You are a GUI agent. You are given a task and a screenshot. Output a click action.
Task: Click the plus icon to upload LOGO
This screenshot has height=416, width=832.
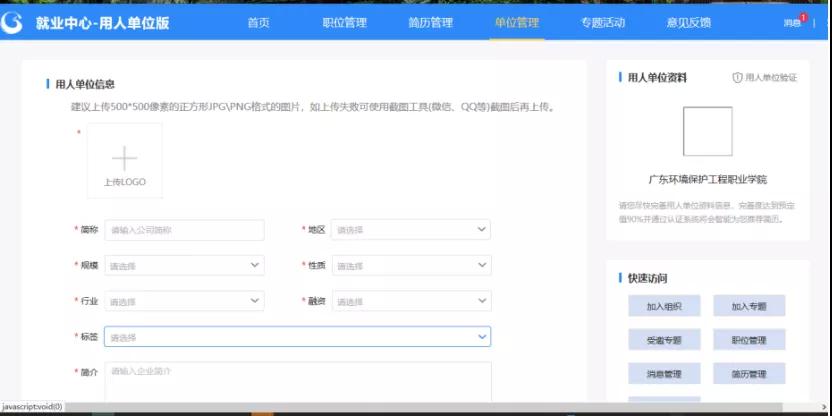[124, 158]
